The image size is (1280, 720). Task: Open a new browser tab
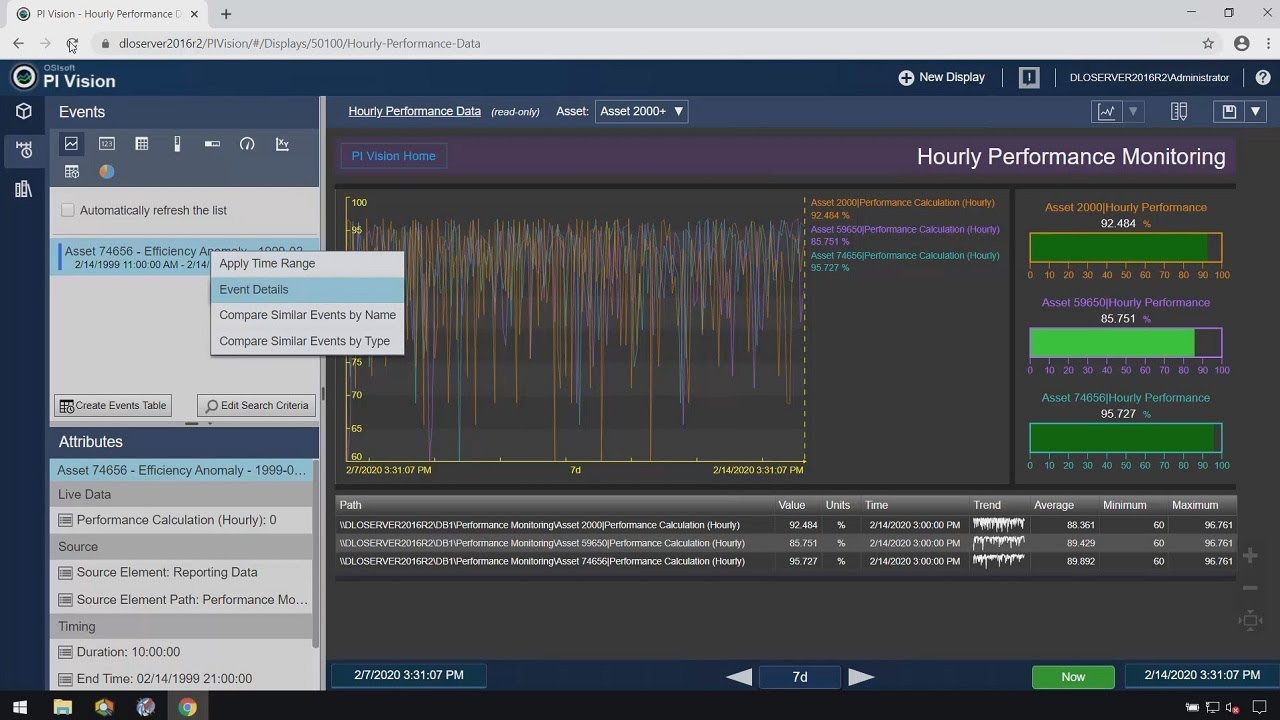click(226, 14)
